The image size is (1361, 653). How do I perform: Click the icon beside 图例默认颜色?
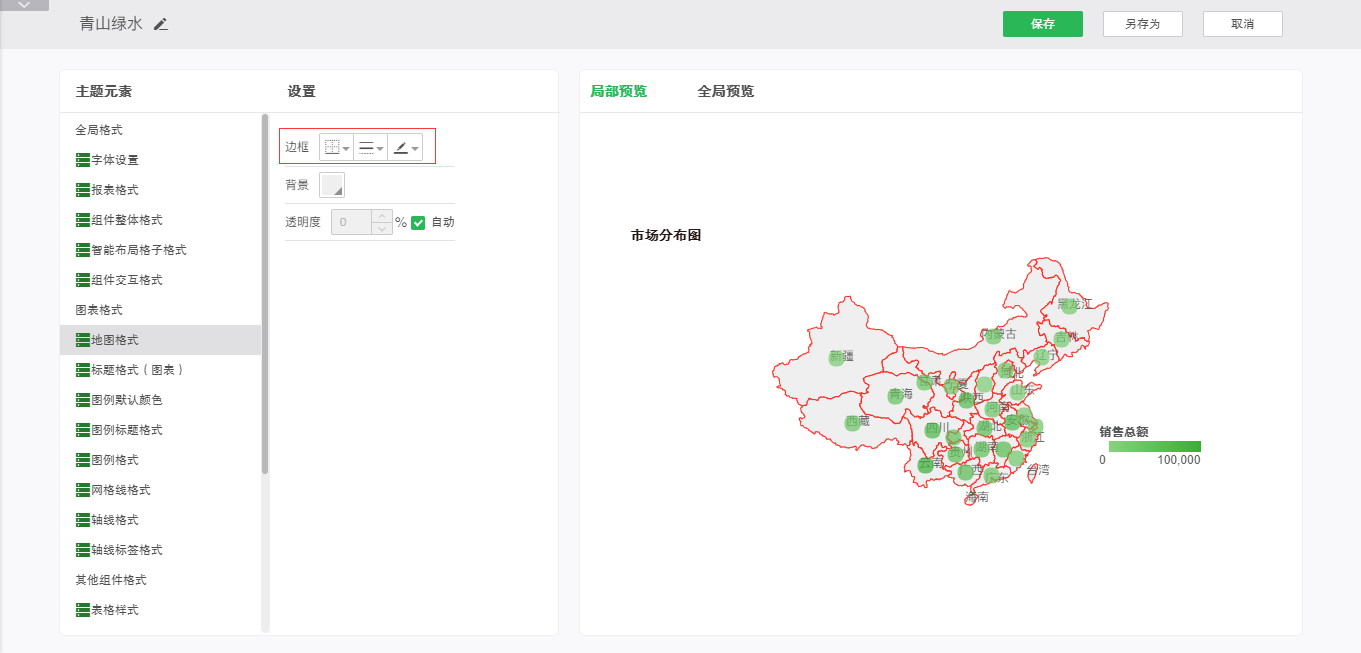83,400
